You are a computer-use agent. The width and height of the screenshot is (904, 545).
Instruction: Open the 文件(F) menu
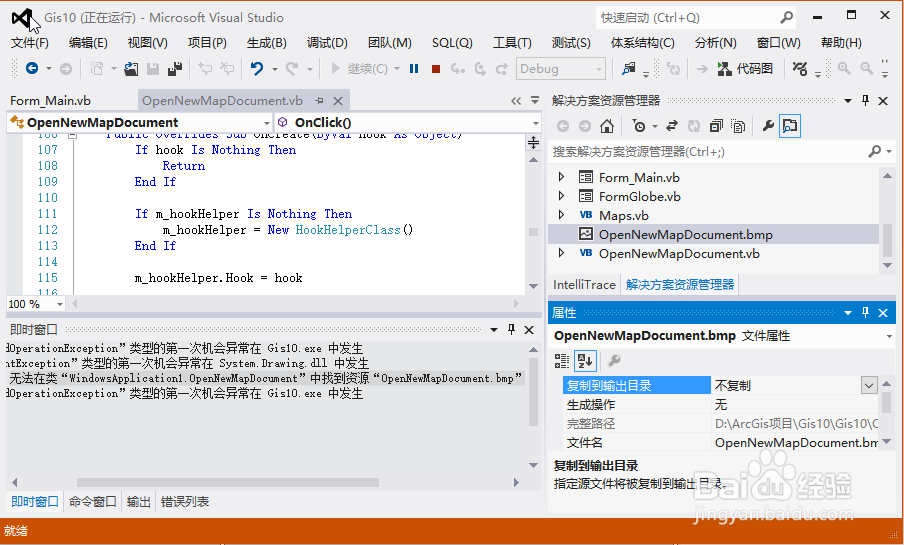click(30, 43)
